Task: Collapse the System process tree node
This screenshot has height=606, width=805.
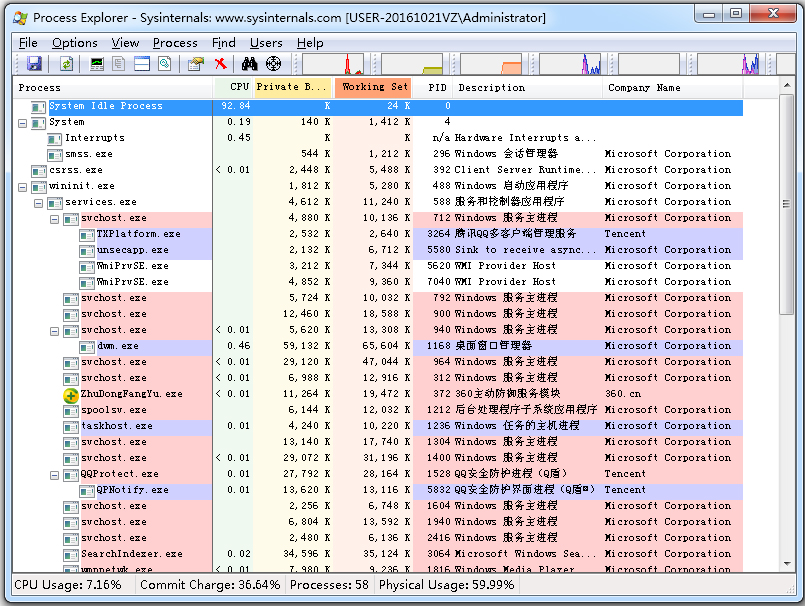Action: pos(23,123)
